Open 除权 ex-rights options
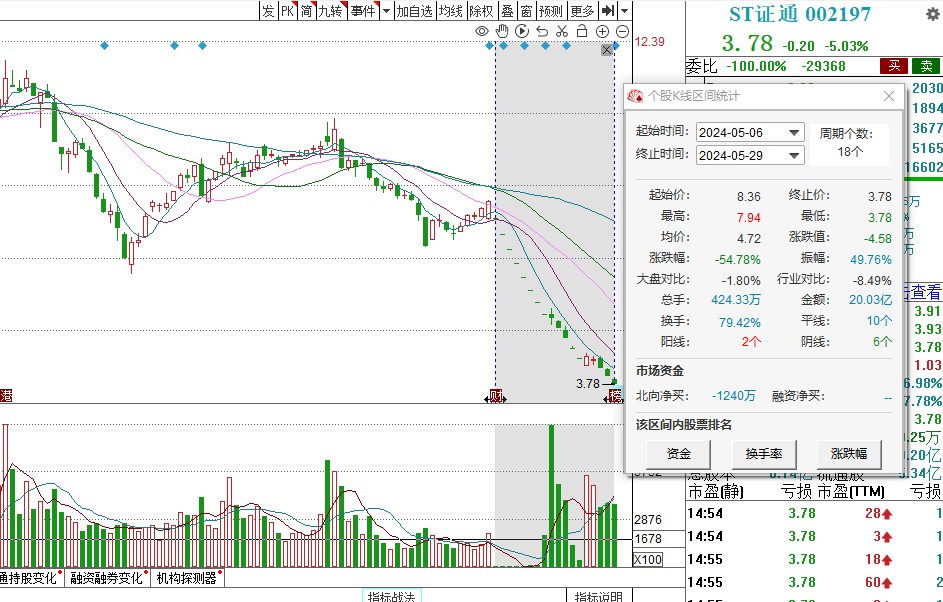The width and height of the screenshot is (943, 602). 481,11
